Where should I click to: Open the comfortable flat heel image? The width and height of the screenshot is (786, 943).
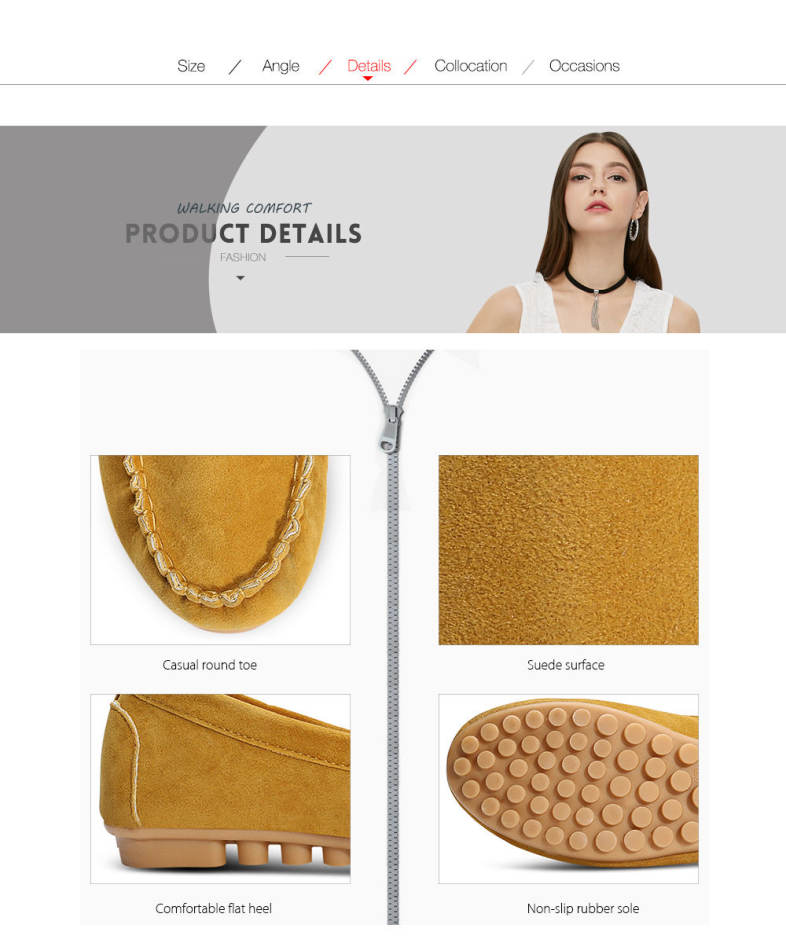220,788
